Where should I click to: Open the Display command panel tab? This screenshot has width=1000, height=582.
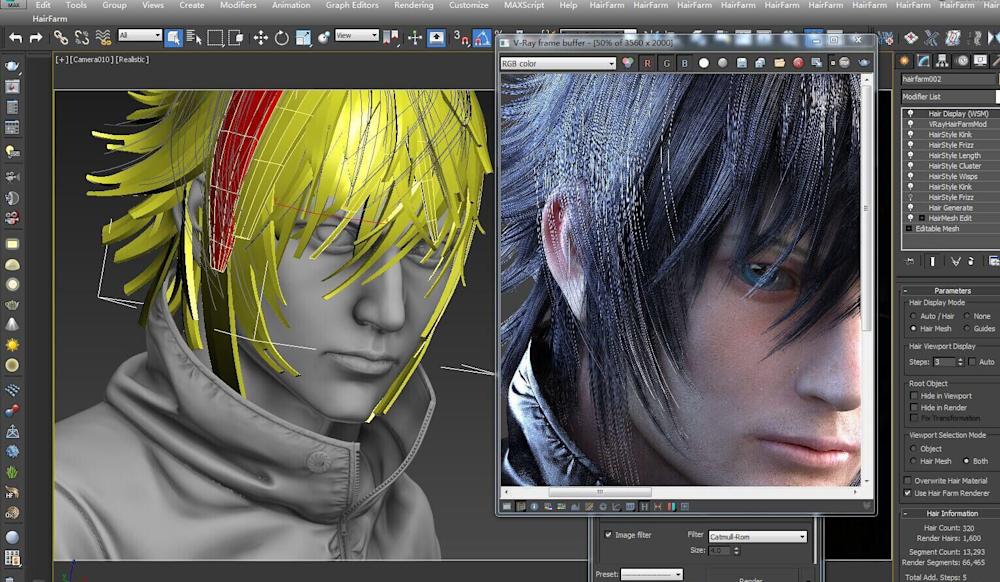pyautogui.click(x=981, y=61)
